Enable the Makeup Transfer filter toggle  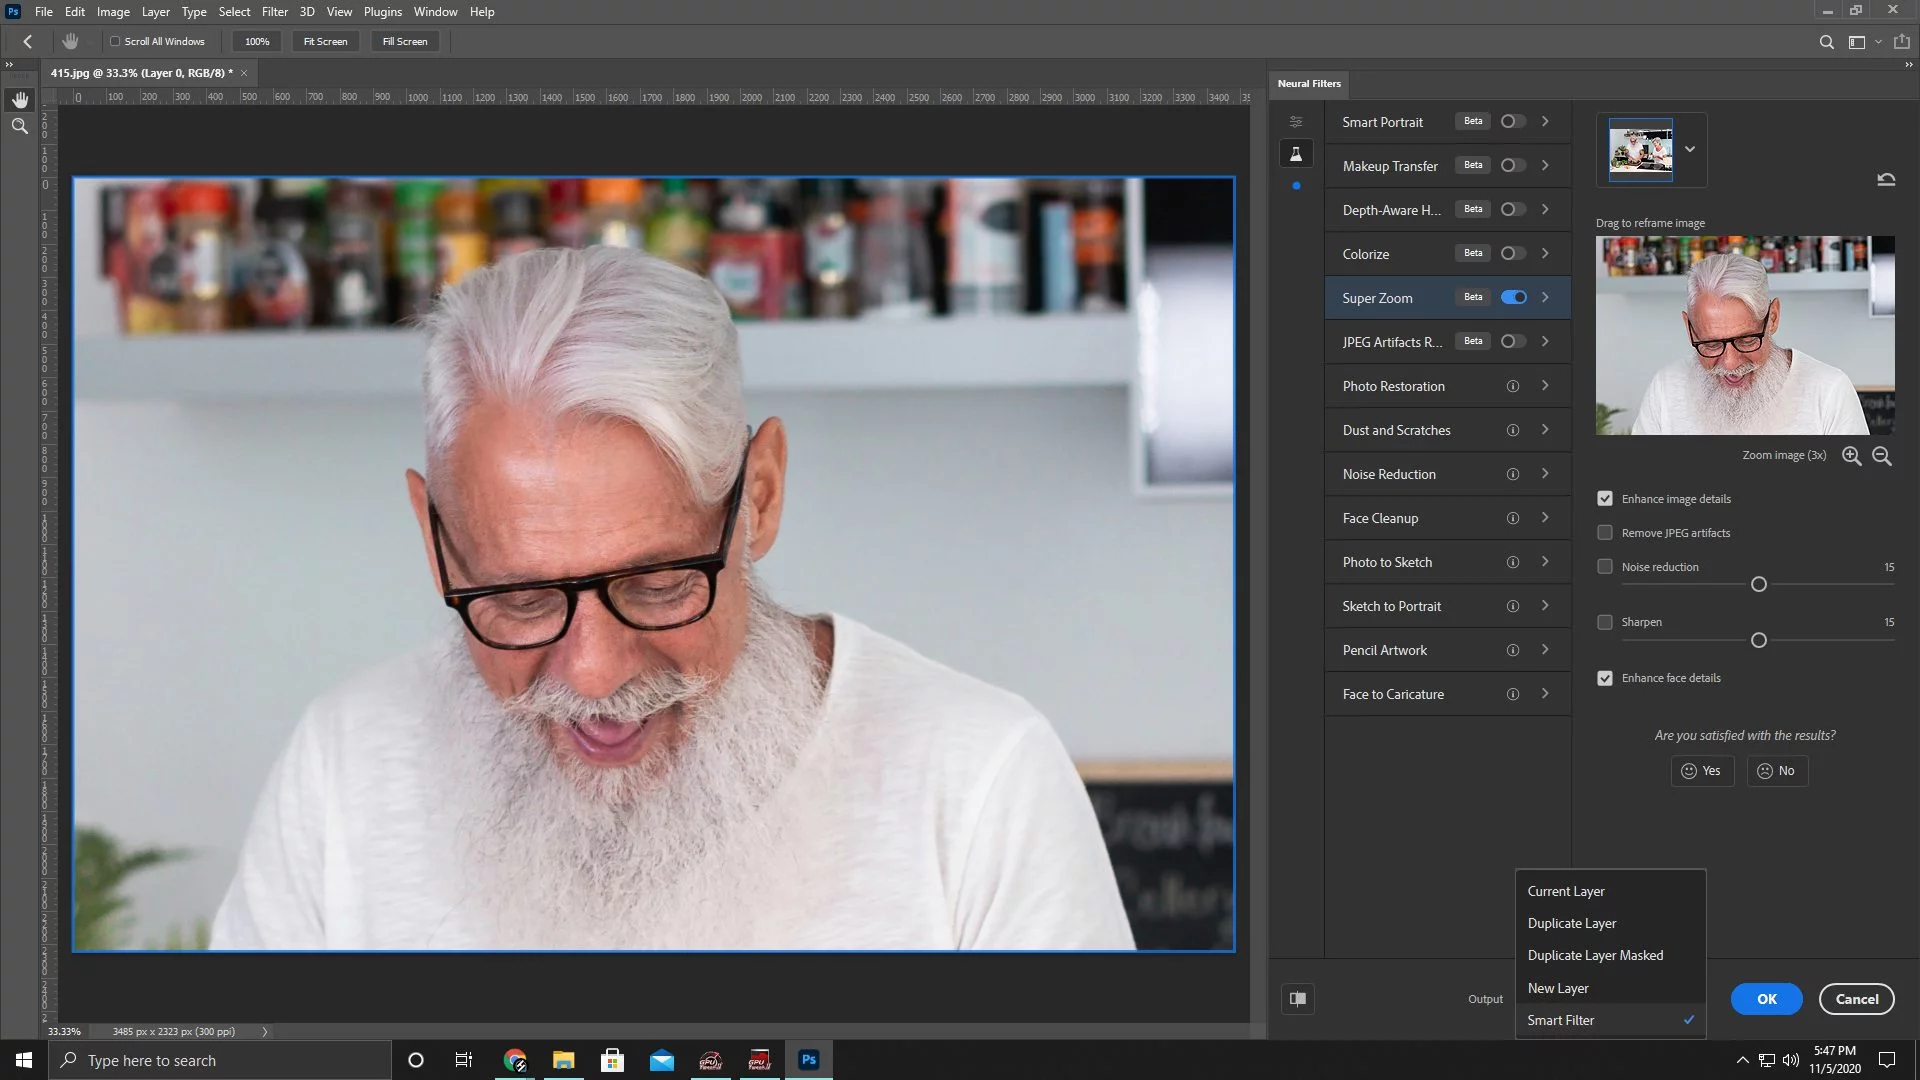pyautogui.click(x=1513, y=165)
